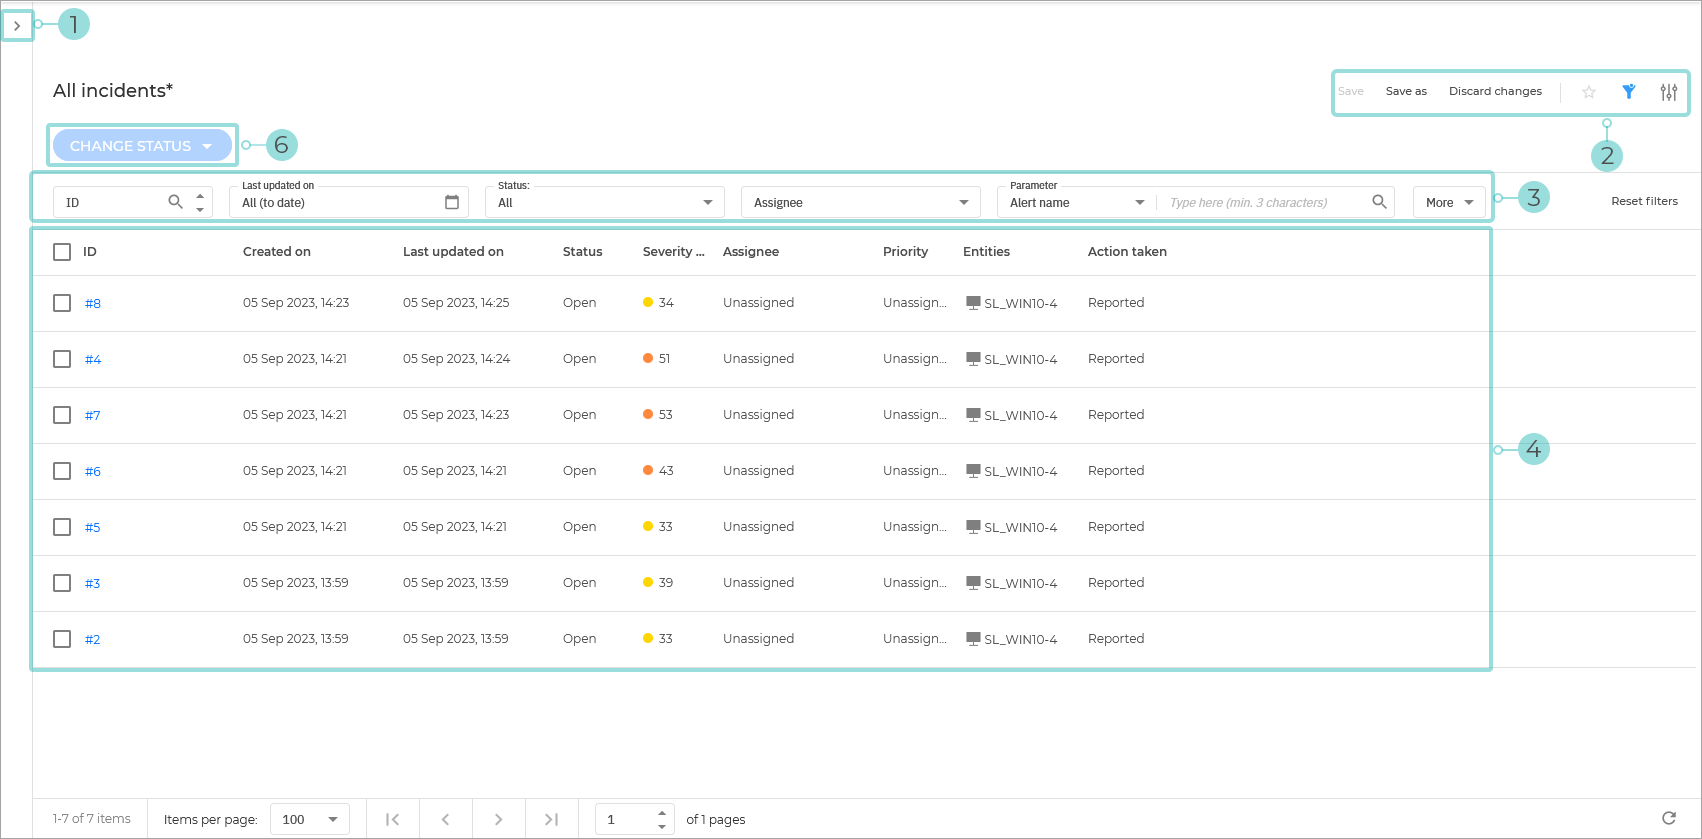Check the box for incident #2
Viewport: 1702px width, 839px height.
pyautogui.click(x=62, y=639)
